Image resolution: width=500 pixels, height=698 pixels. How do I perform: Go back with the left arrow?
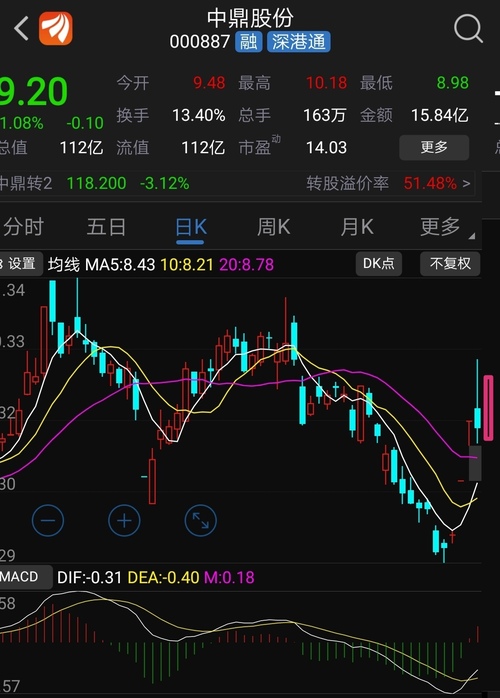pos(21,28)
